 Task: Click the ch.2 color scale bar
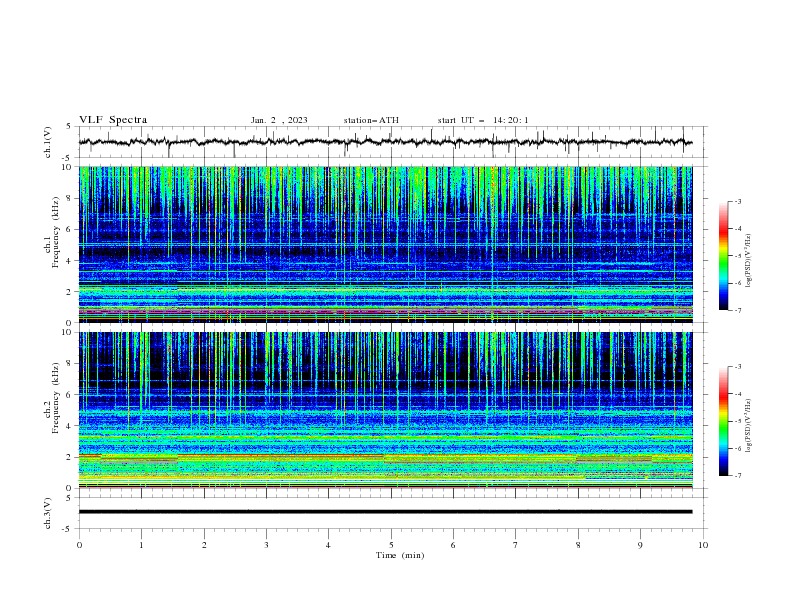(723, 421)
